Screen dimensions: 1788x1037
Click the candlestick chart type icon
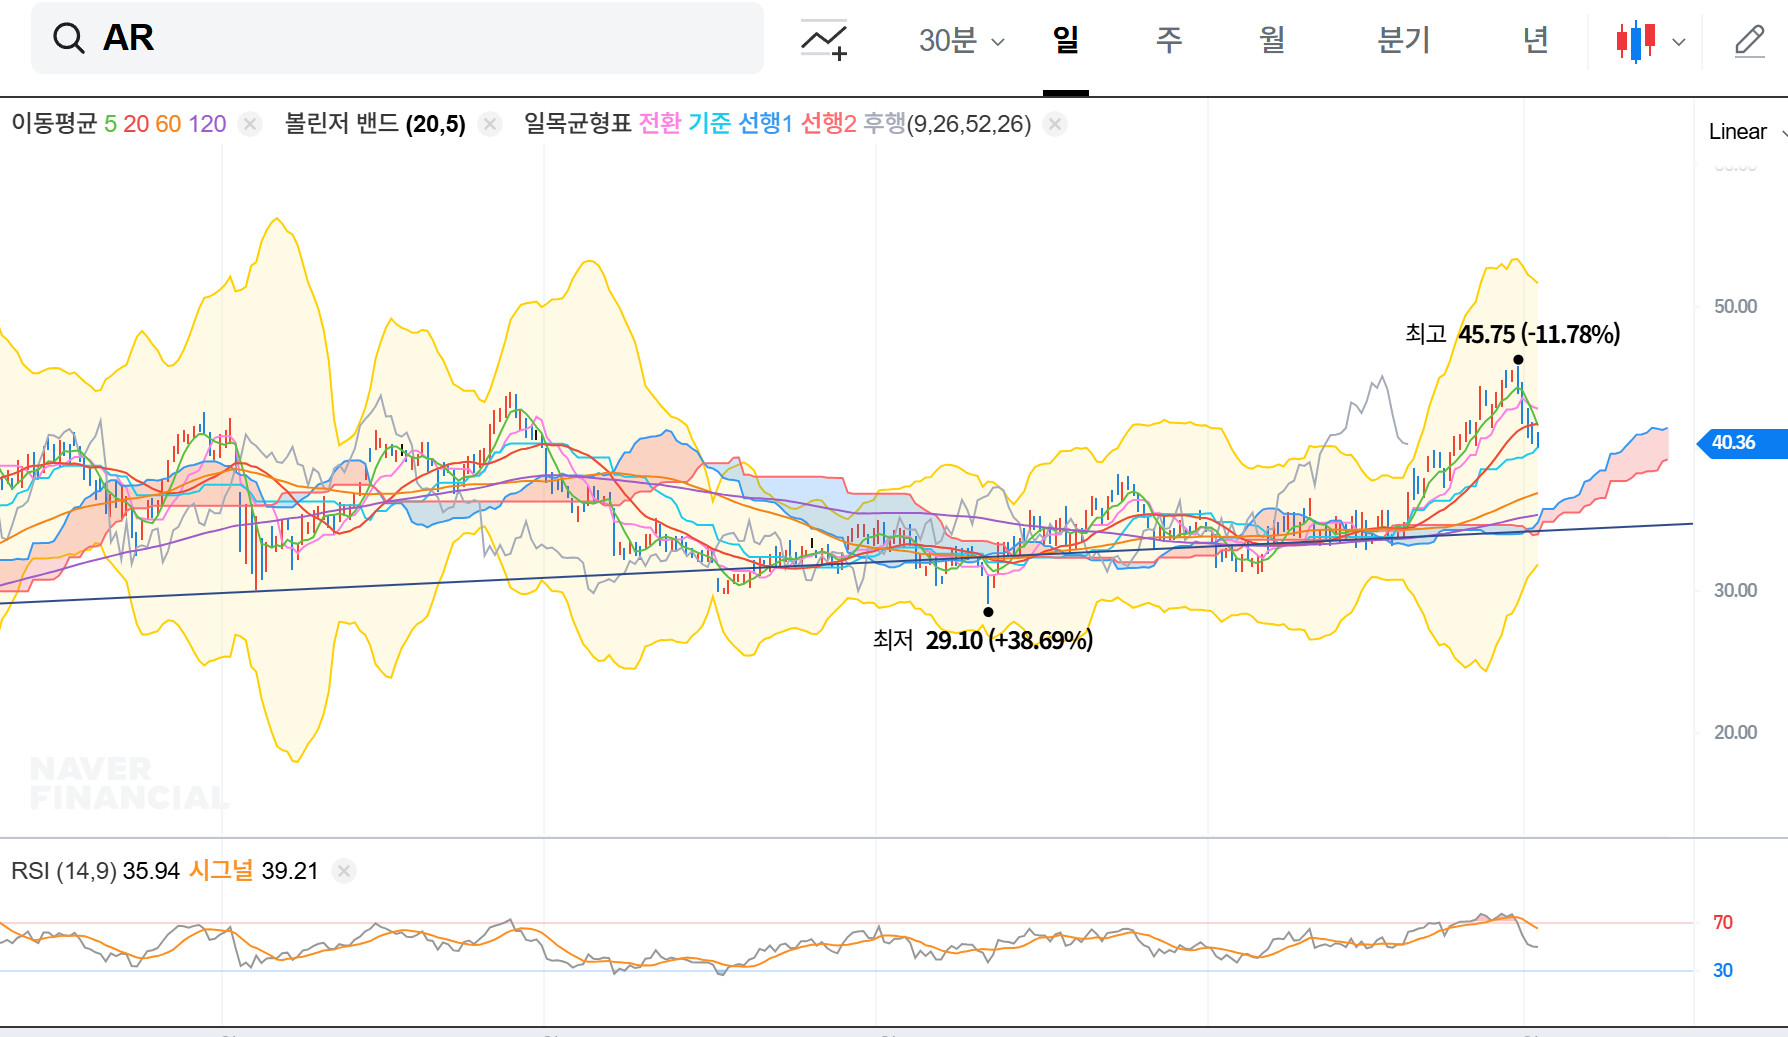(1636, 41)
